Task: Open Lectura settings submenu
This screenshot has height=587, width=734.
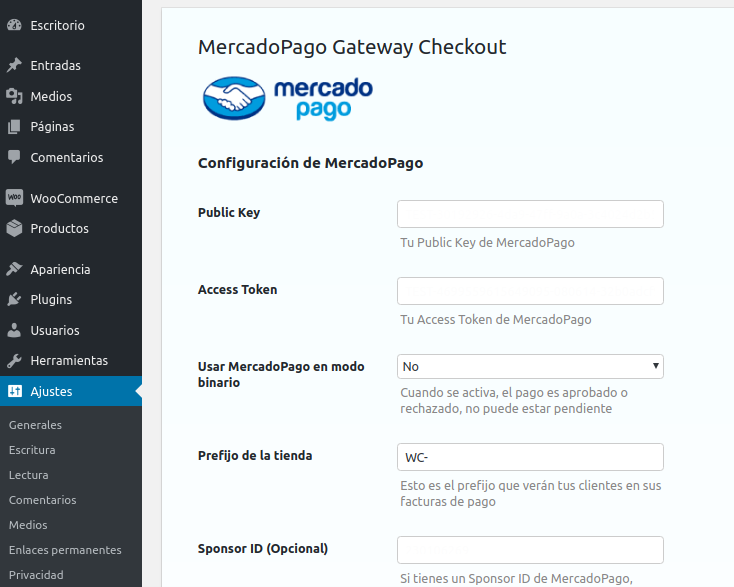Action: tap(29, 475)
